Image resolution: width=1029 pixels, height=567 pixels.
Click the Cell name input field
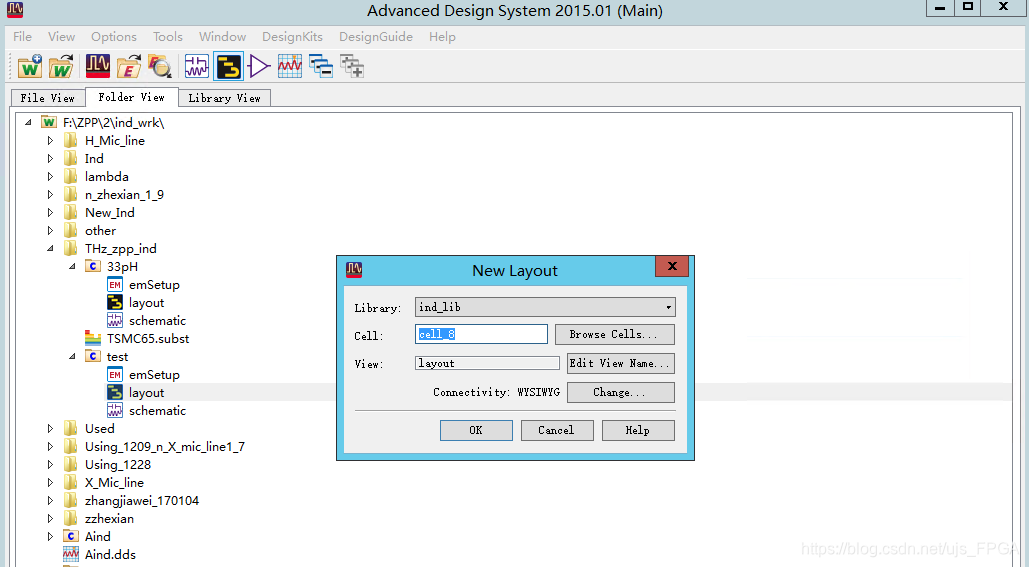481,334
